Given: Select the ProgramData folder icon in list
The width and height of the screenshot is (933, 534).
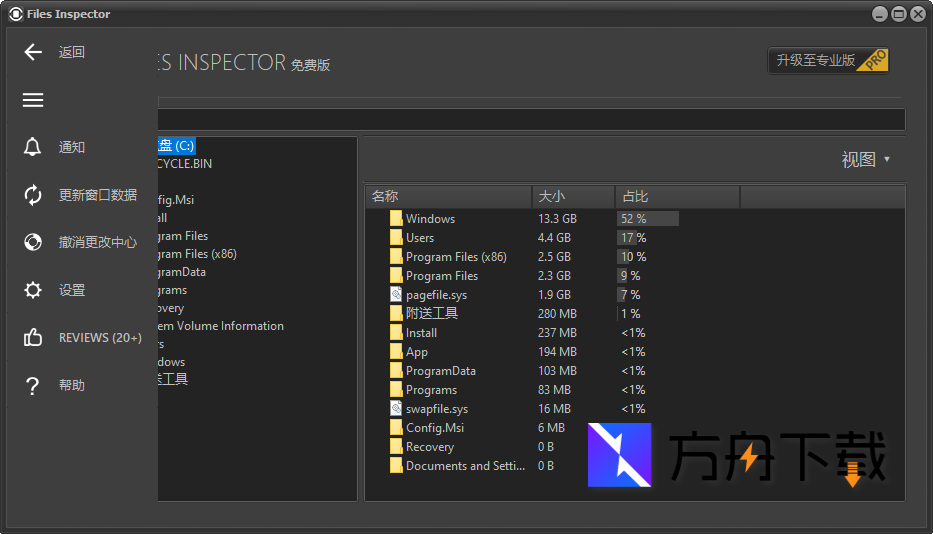Looking at the screenshot, I should pos(396,370).
